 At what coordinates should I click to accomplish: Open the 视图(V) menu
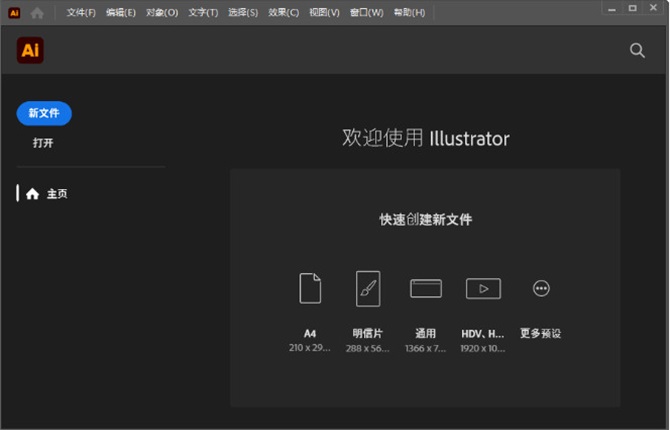[324, 13]
